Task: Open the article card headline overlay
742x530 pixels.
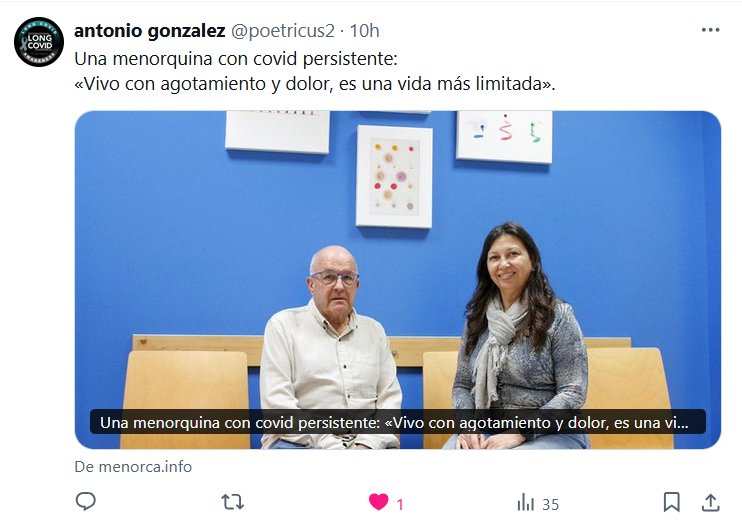Action: pyautogui.click(x=398, y=422)
